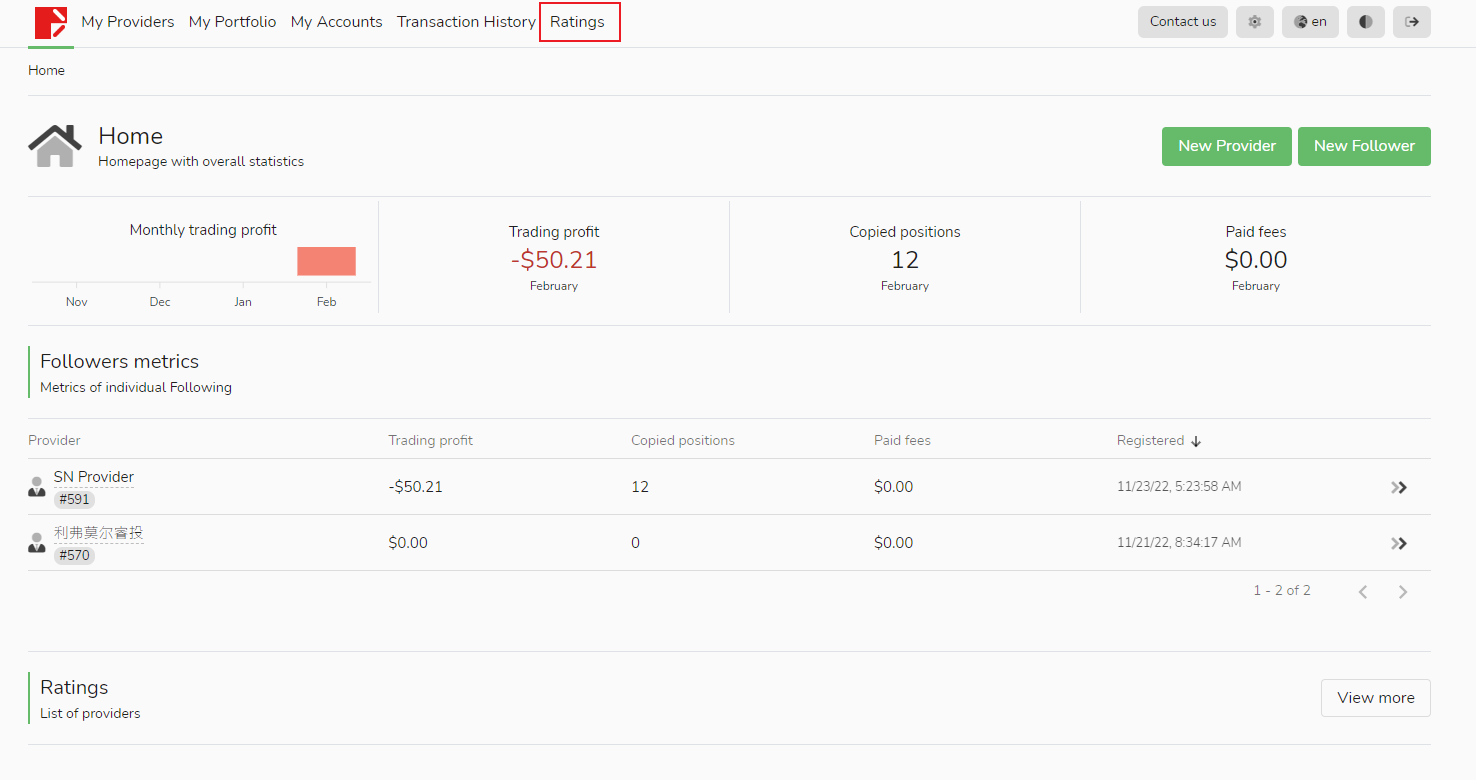Open the language selector 'en'

click(1310, 22)
